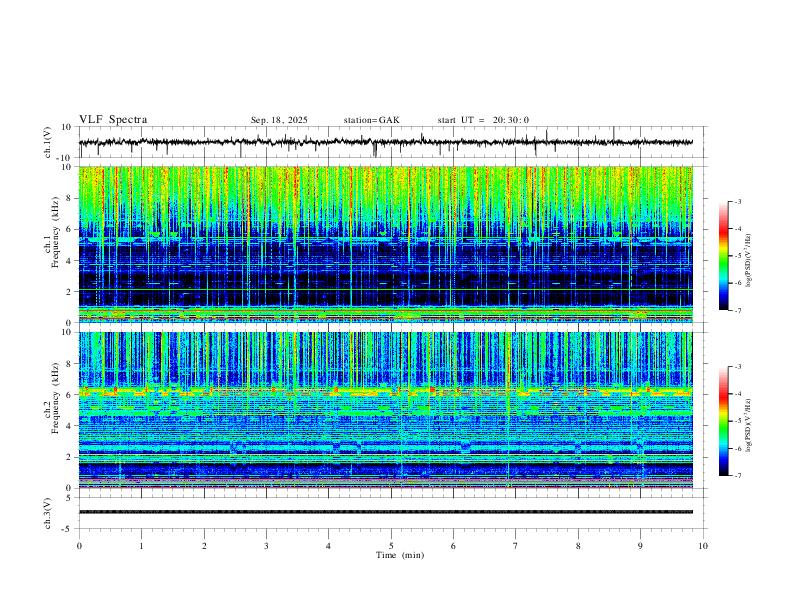Click the "ch.1(V)" waveform axis label

coord(48,142)
